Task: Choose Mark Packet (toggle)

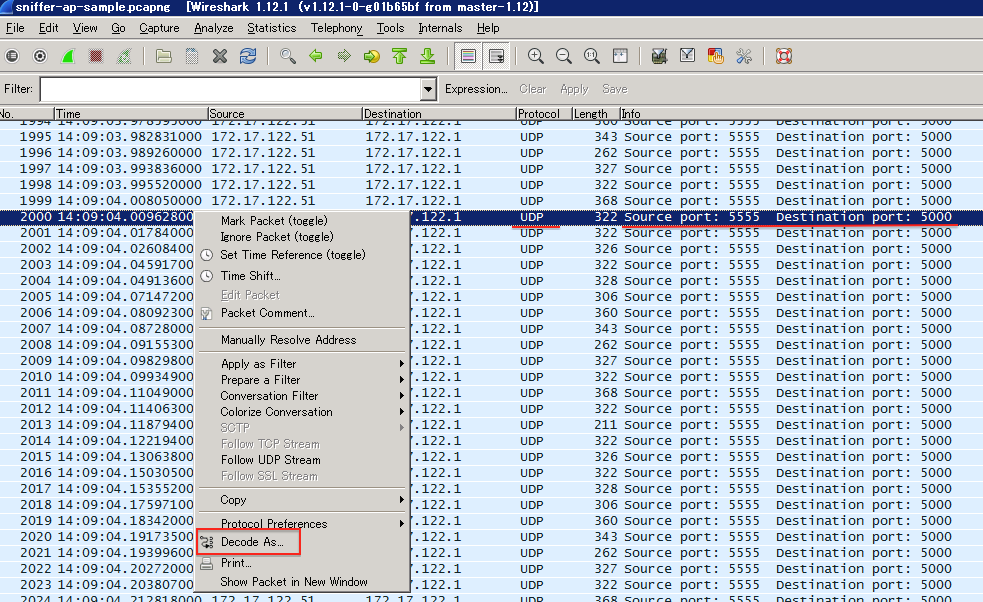Action: point(274,221)
